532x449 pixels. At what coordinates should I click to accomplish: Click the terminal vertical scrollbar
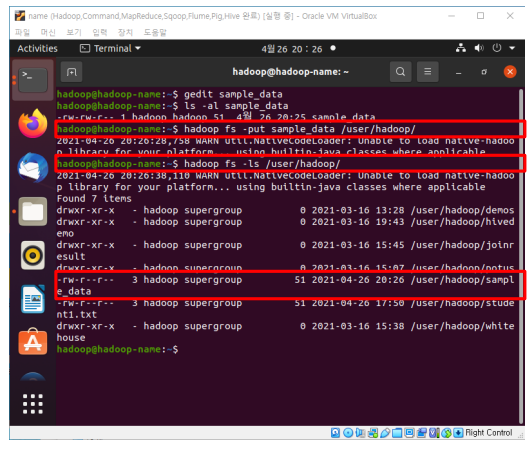(x=521, y=256)
